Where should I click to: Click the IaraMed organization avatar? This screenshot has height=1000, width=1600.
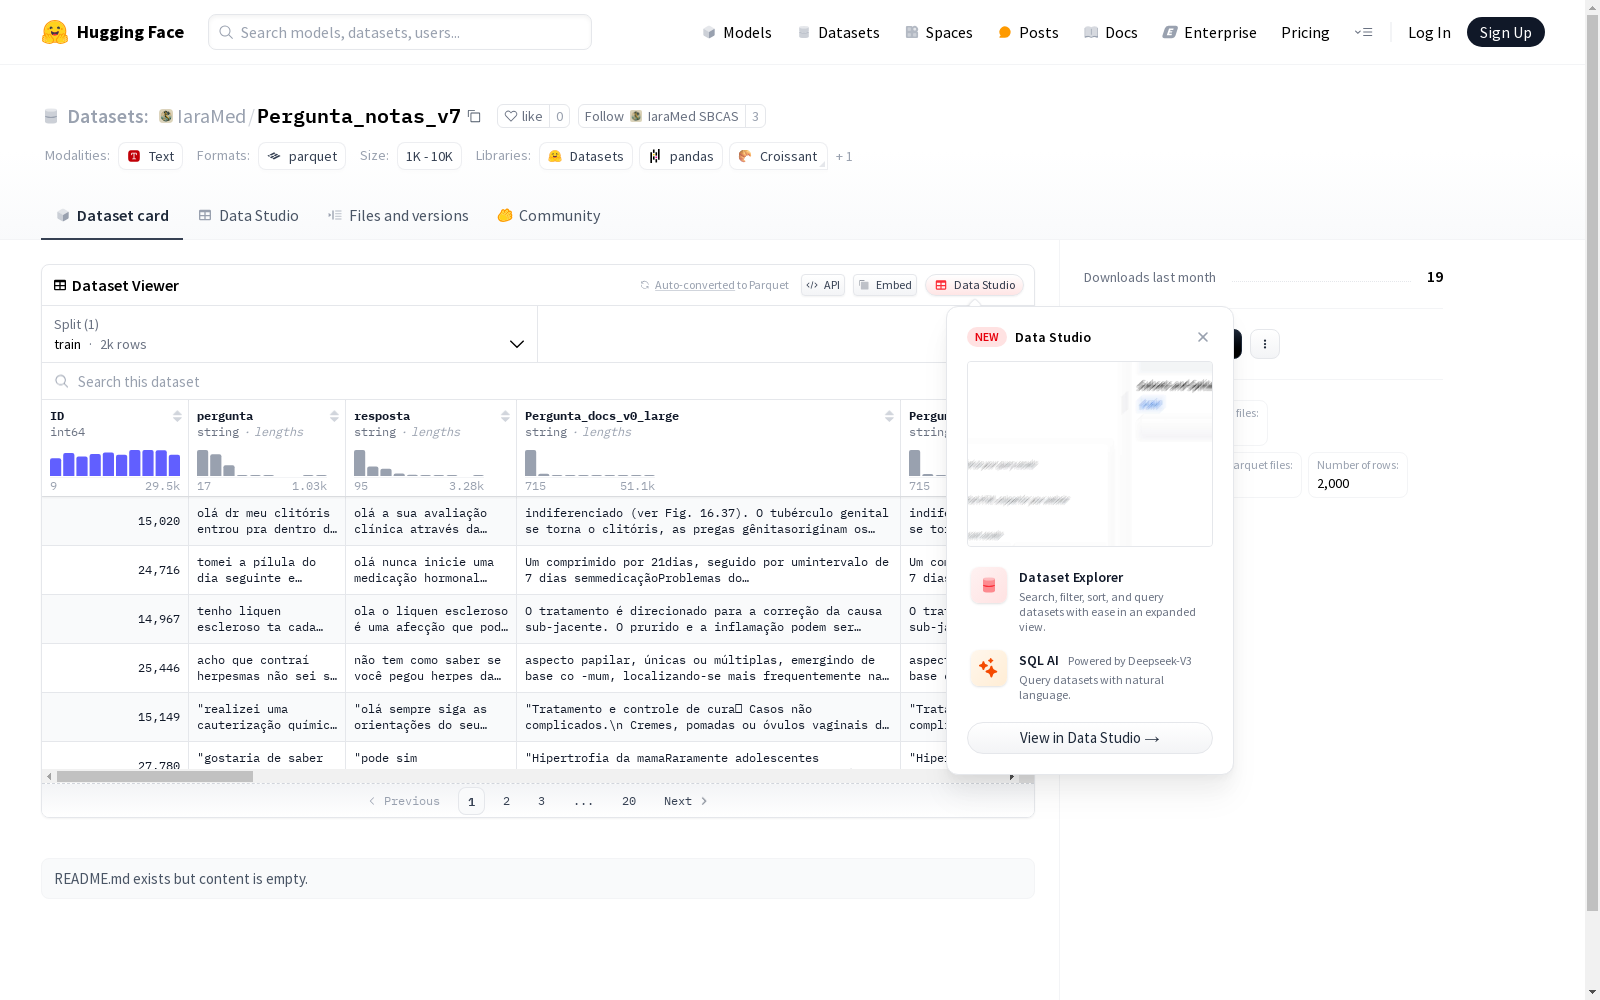[166, 116]
